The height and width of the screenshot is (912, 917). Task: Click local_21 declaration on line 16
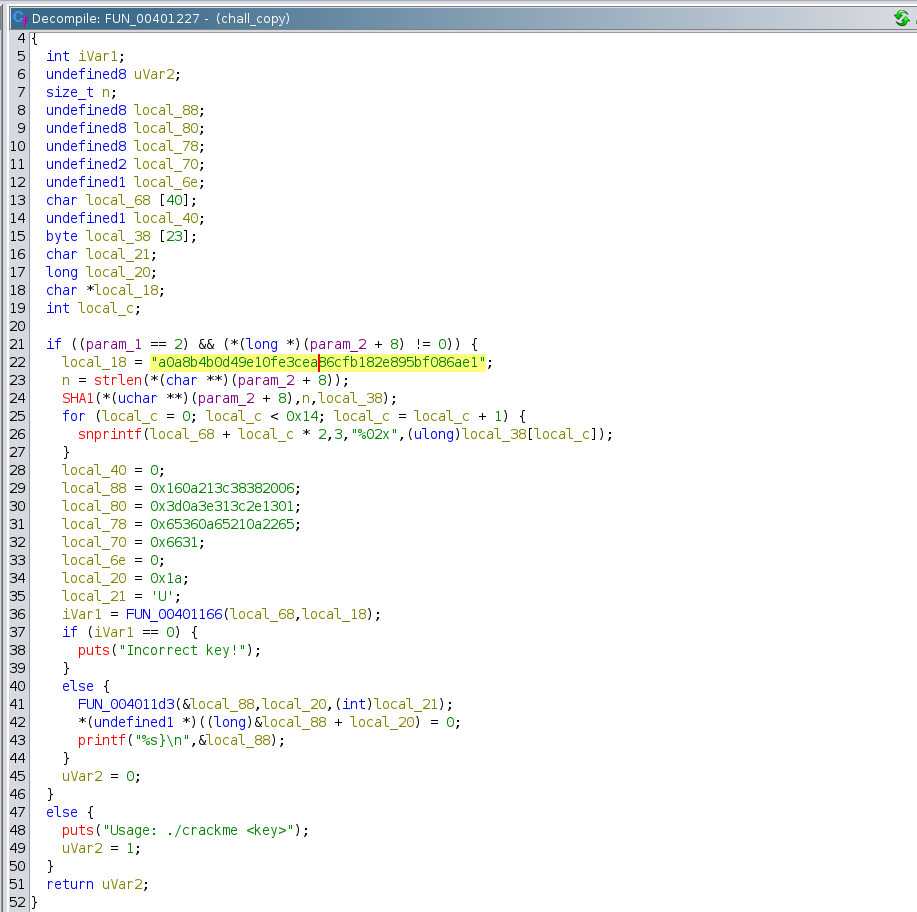pos(118,254)
